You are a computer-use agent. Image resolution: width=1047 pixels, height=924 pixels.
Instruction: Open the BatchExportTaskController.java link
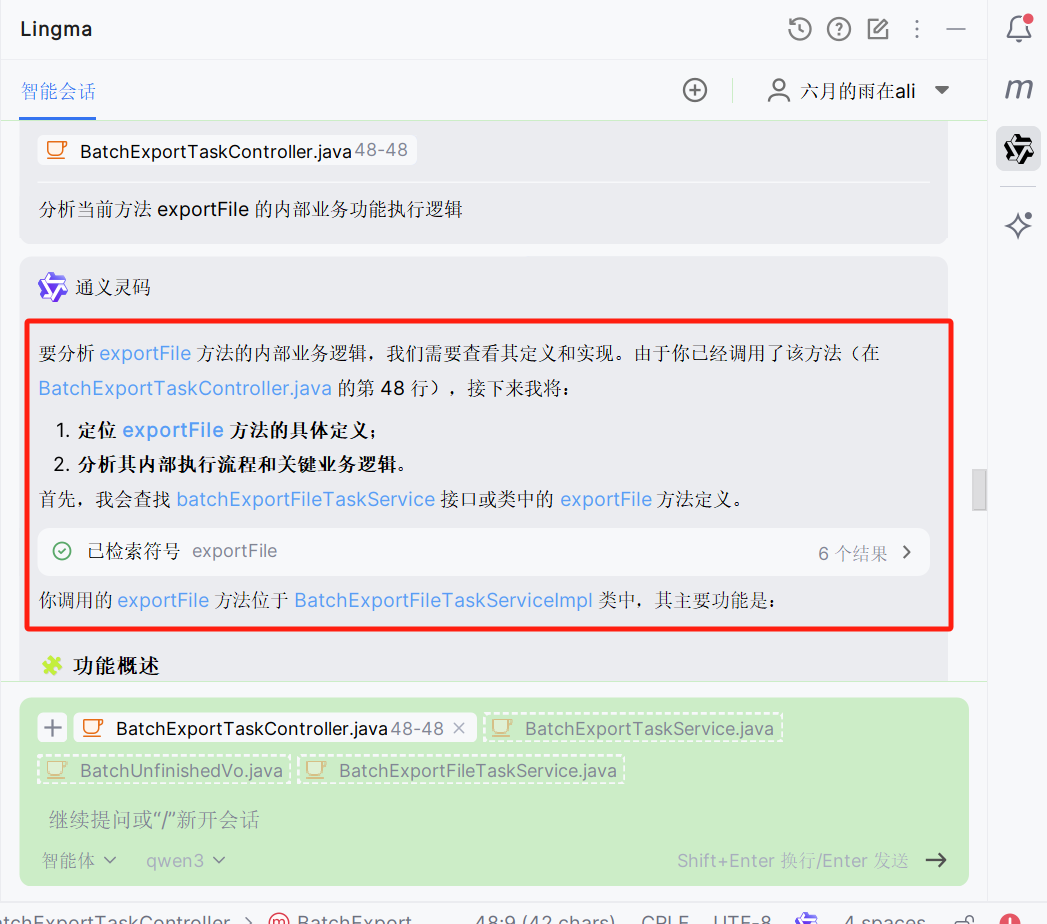[x=185, y=388]
